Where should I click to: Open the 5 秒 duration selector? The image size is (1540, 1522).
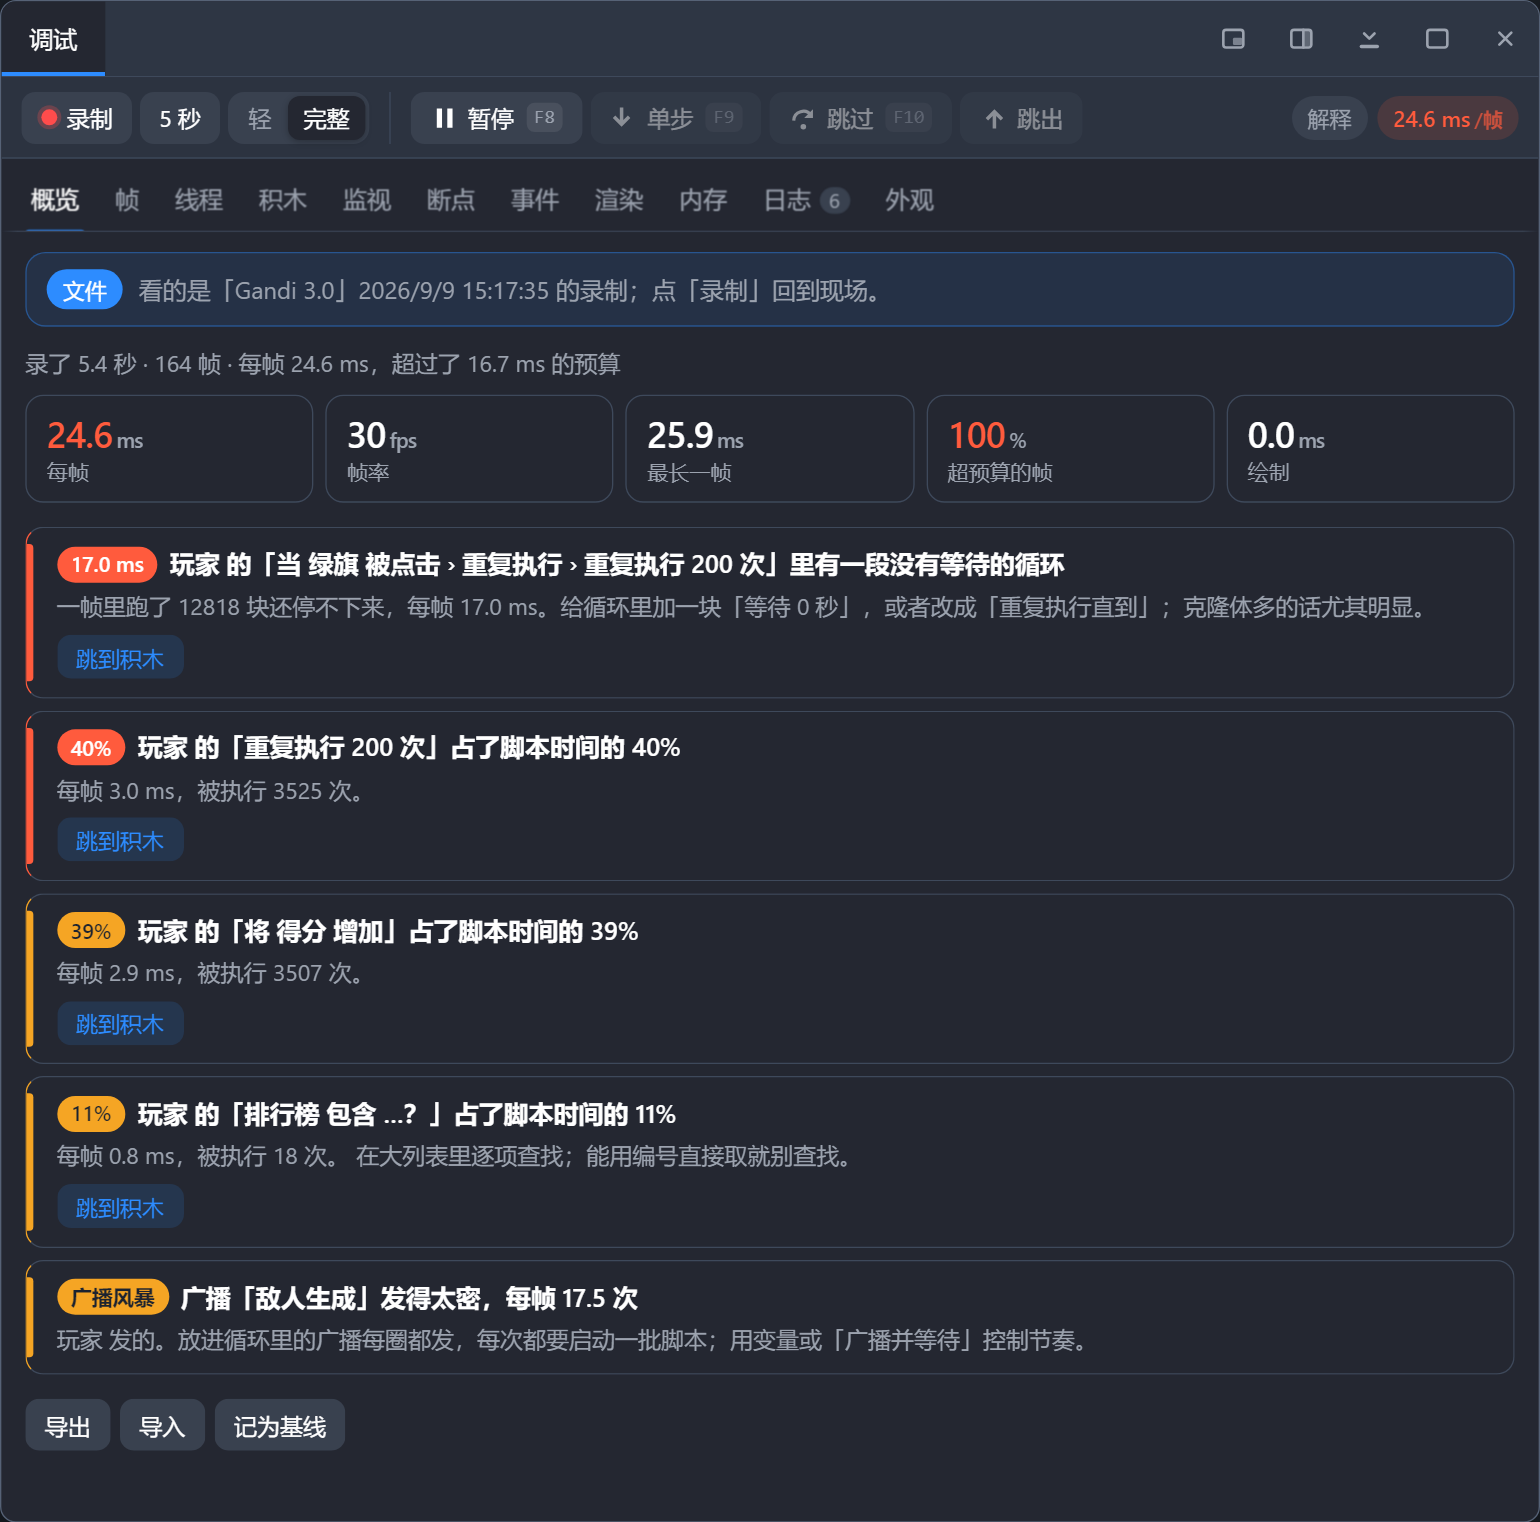pyautogui.click(x=180, y=119)
